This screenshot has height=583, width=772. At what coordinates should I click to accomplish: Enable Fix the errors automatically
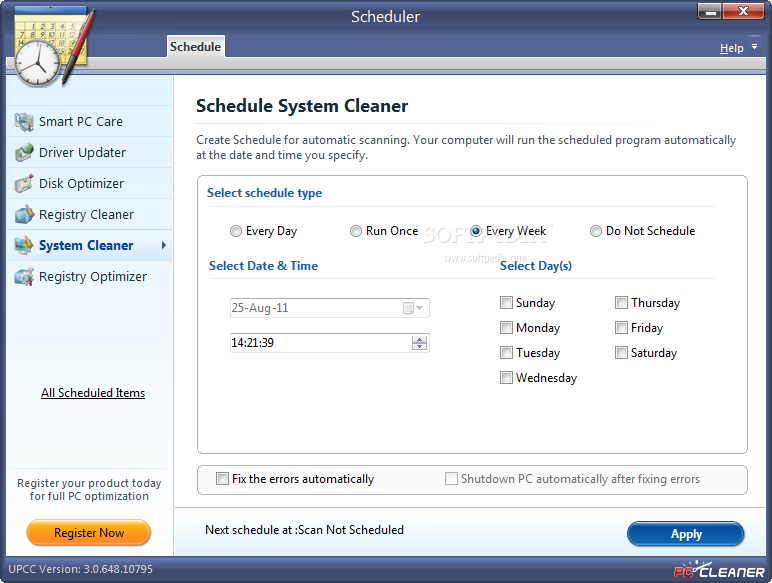coord(222,479)
